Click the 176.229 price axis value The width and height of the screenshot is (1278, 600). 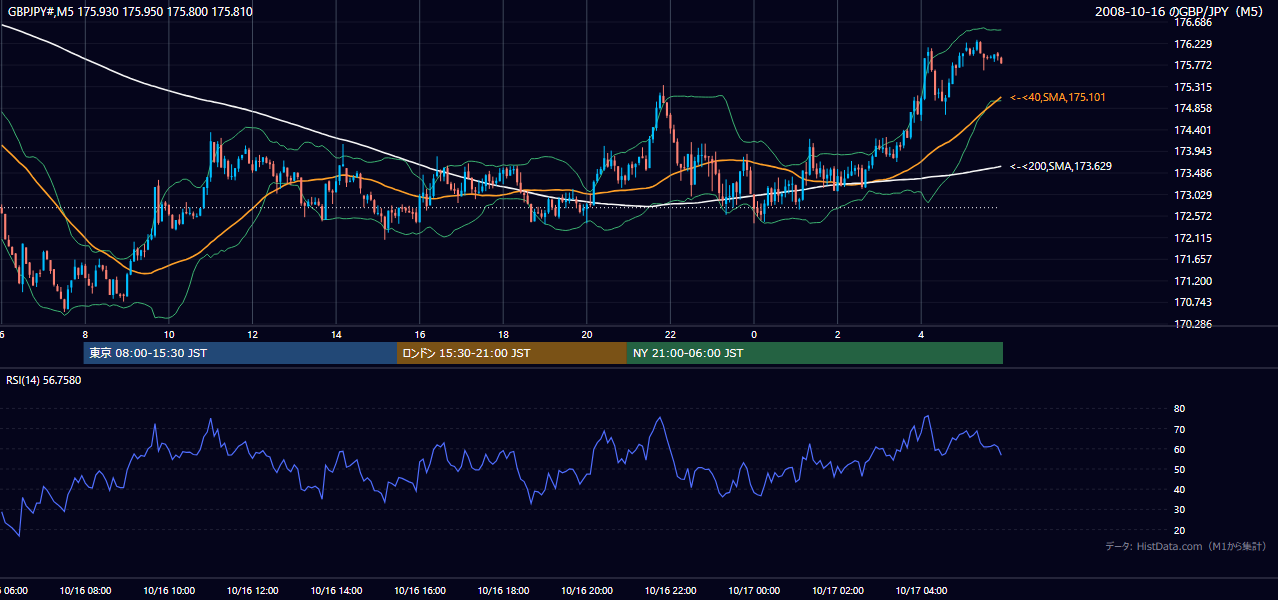1193,44
